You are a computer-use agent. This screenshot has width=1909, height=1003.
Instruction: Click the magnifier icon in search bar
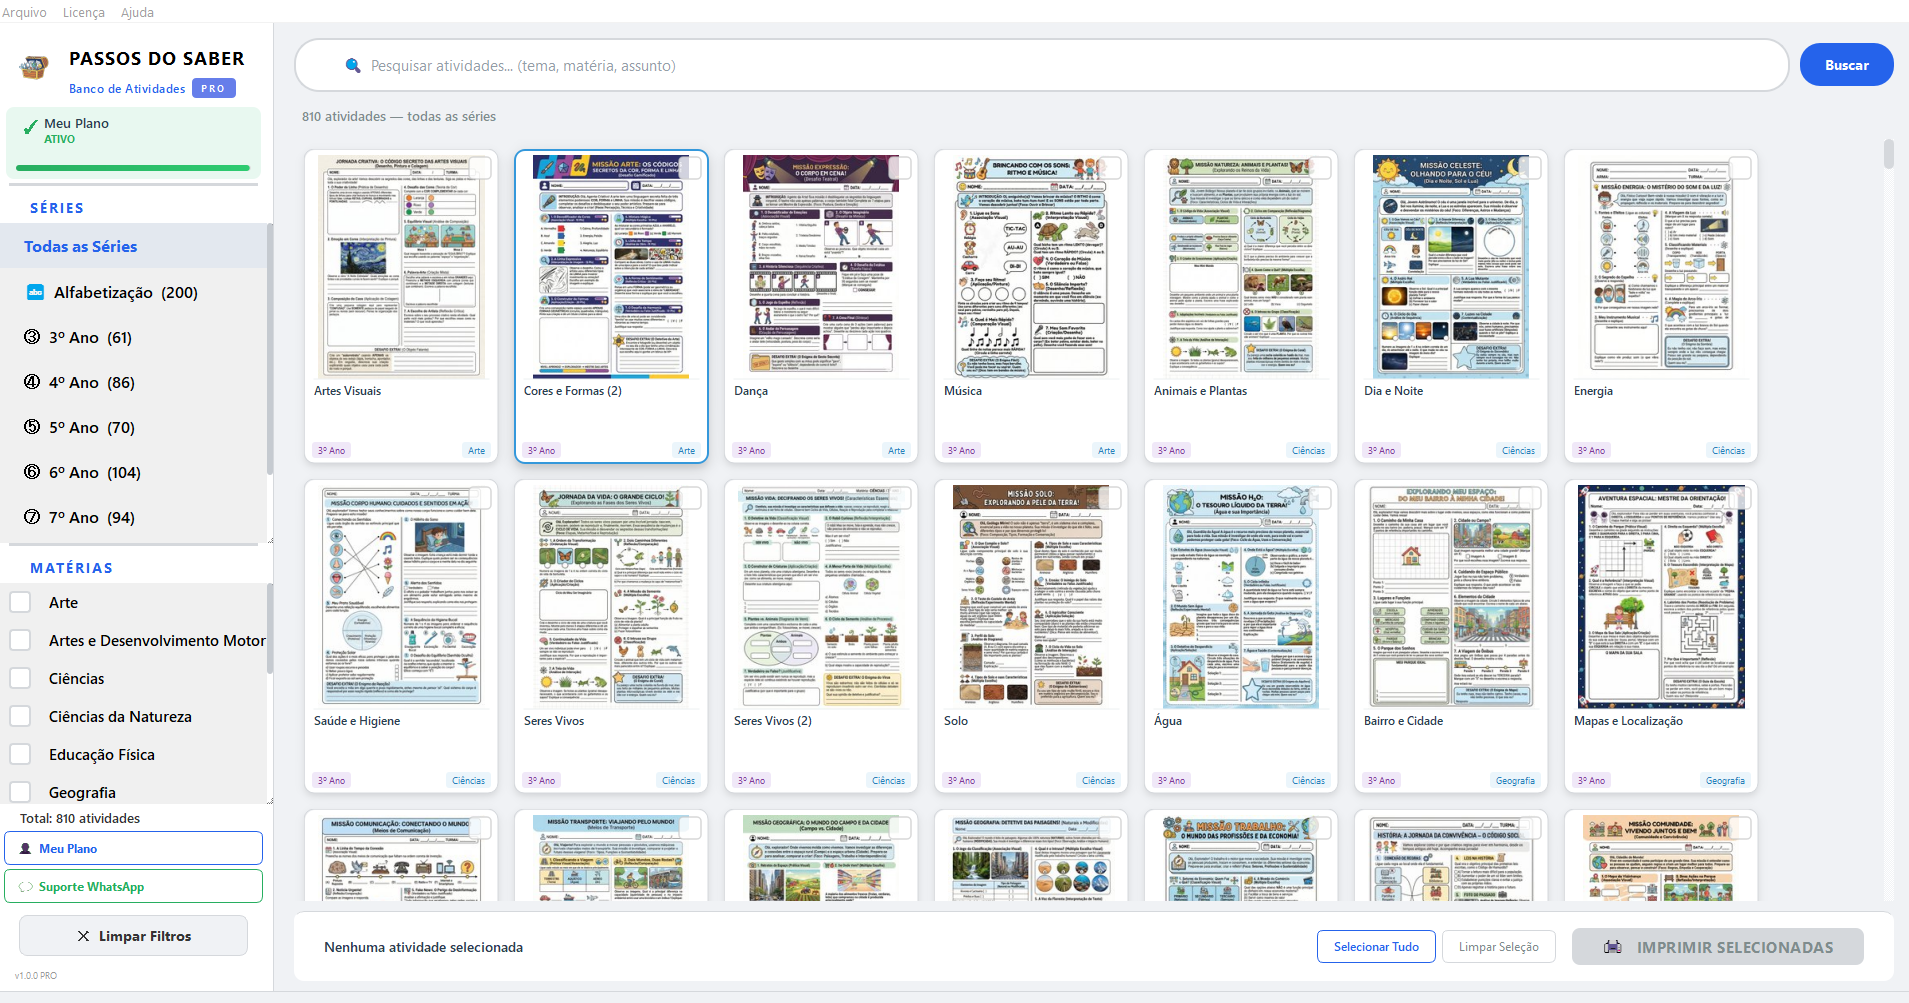click(352, 66)
